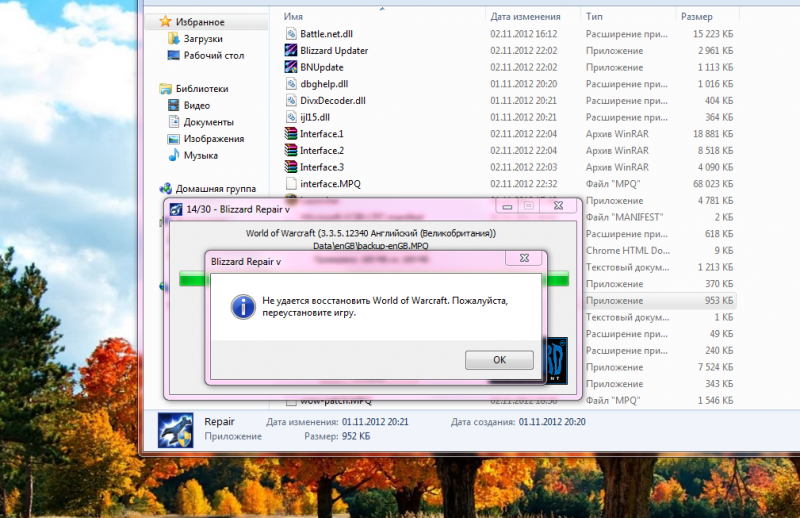The height and width of the screenshot is (518, 800).
Task: Click the blue information icon in the dialog
Action: (x=241, y=306)
